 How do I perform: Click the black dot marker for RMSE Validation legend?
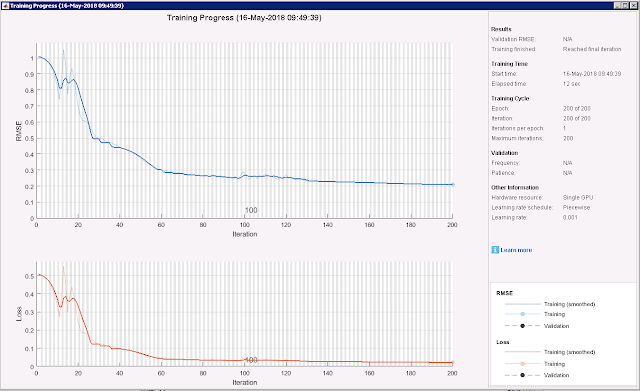pos(522,326)
